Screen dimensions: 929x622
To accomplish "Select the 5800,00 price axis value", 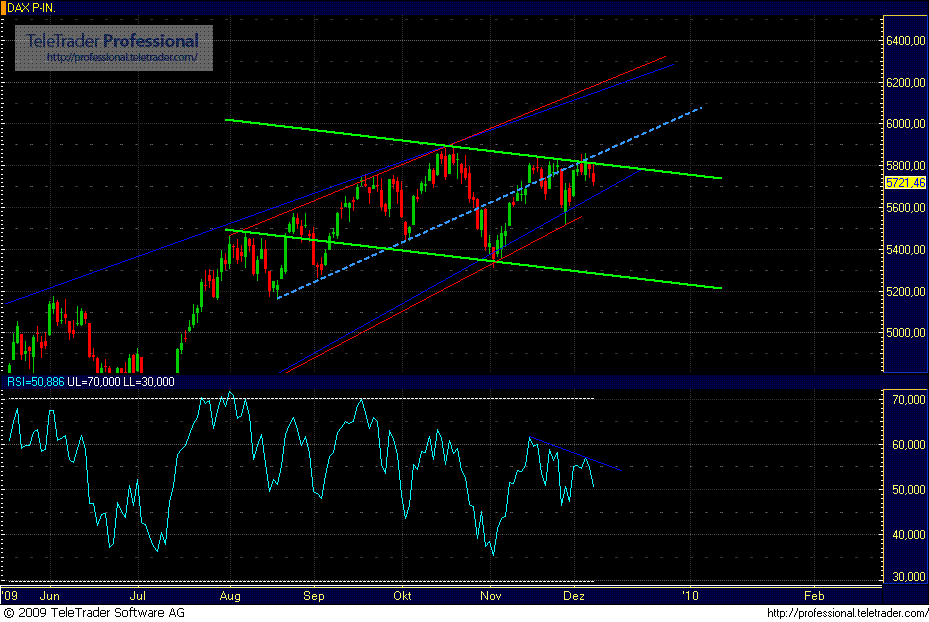I will 905,166.
